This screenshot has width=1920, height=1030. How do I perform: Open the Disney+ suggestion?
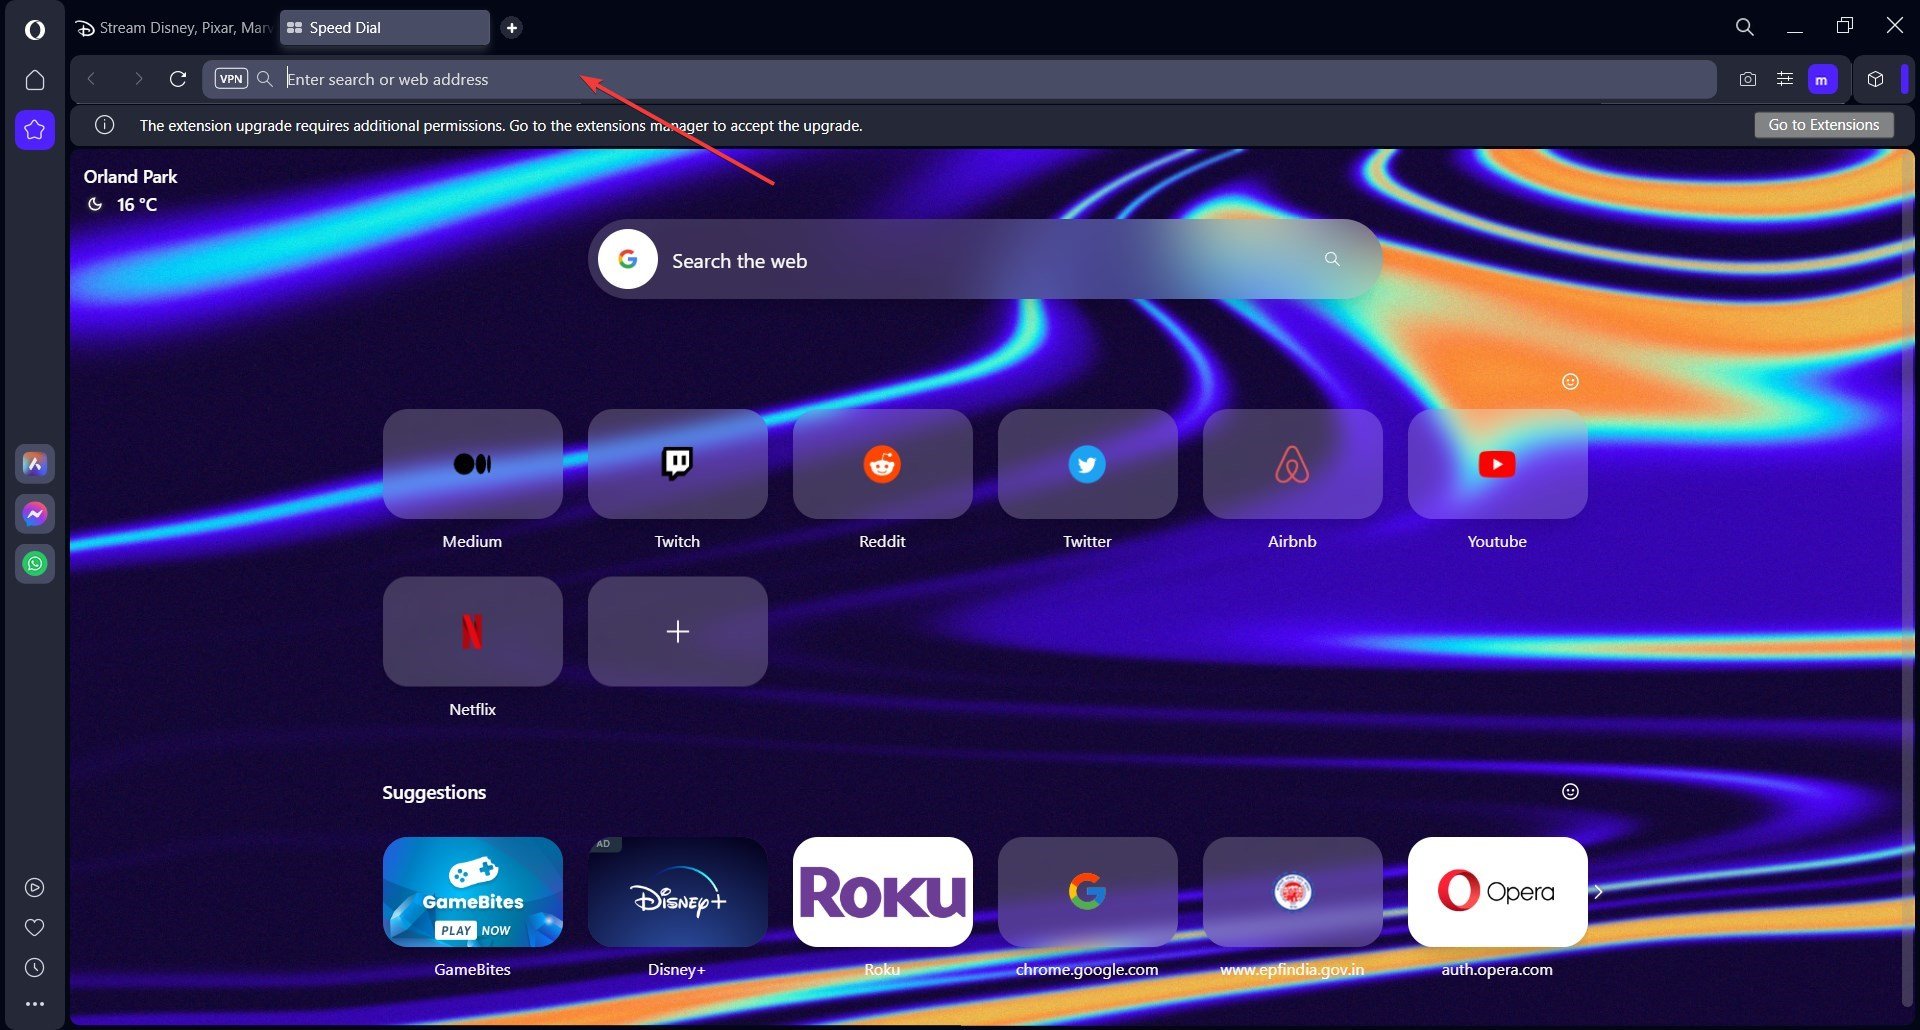(x=678, y=892)
